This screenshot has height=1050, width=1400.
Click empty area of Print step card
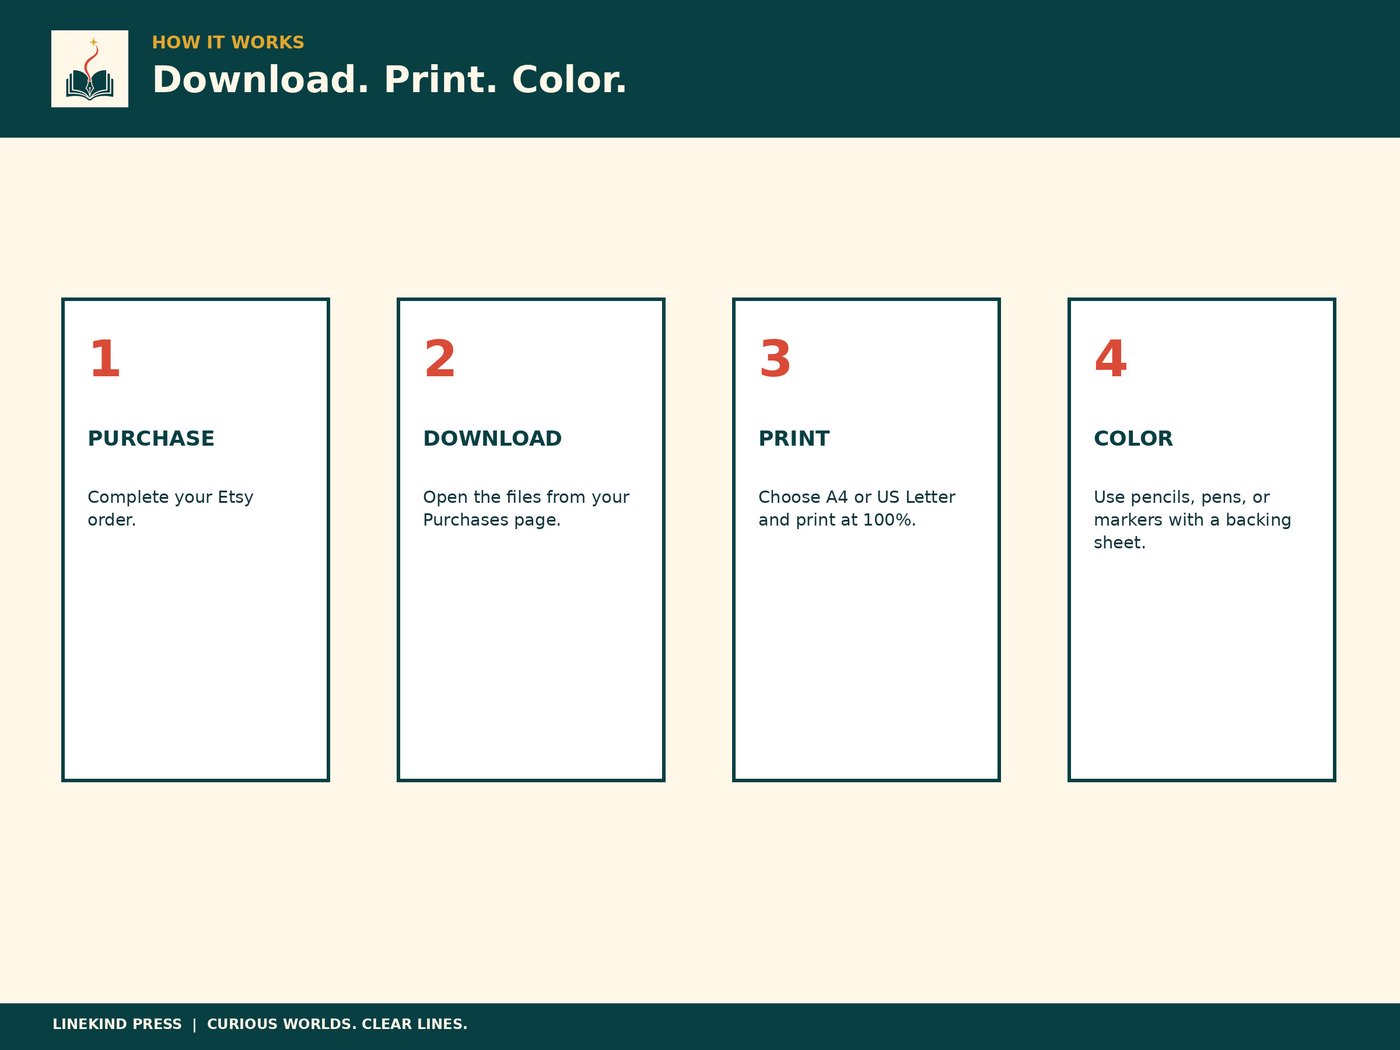(x=866, y=660)
